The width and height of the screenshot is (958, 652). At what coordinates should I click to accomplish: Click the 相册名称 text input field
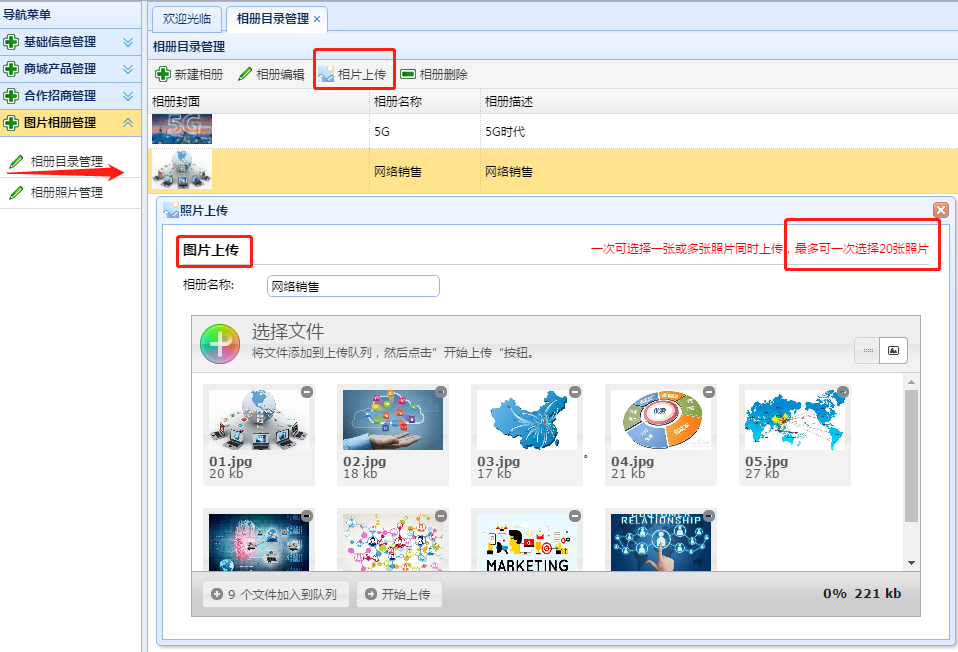click(x=353, y=286)
